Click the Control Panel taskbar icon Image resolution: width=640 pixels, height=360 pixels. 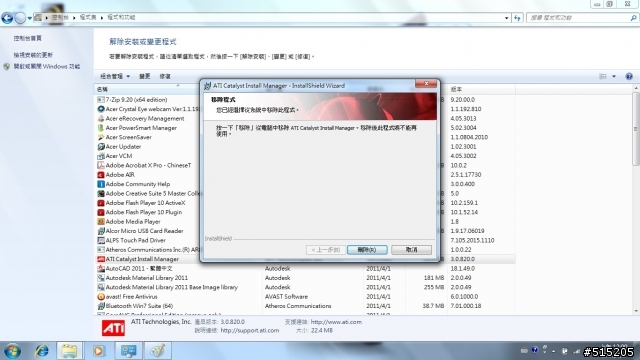coord(128,351)
